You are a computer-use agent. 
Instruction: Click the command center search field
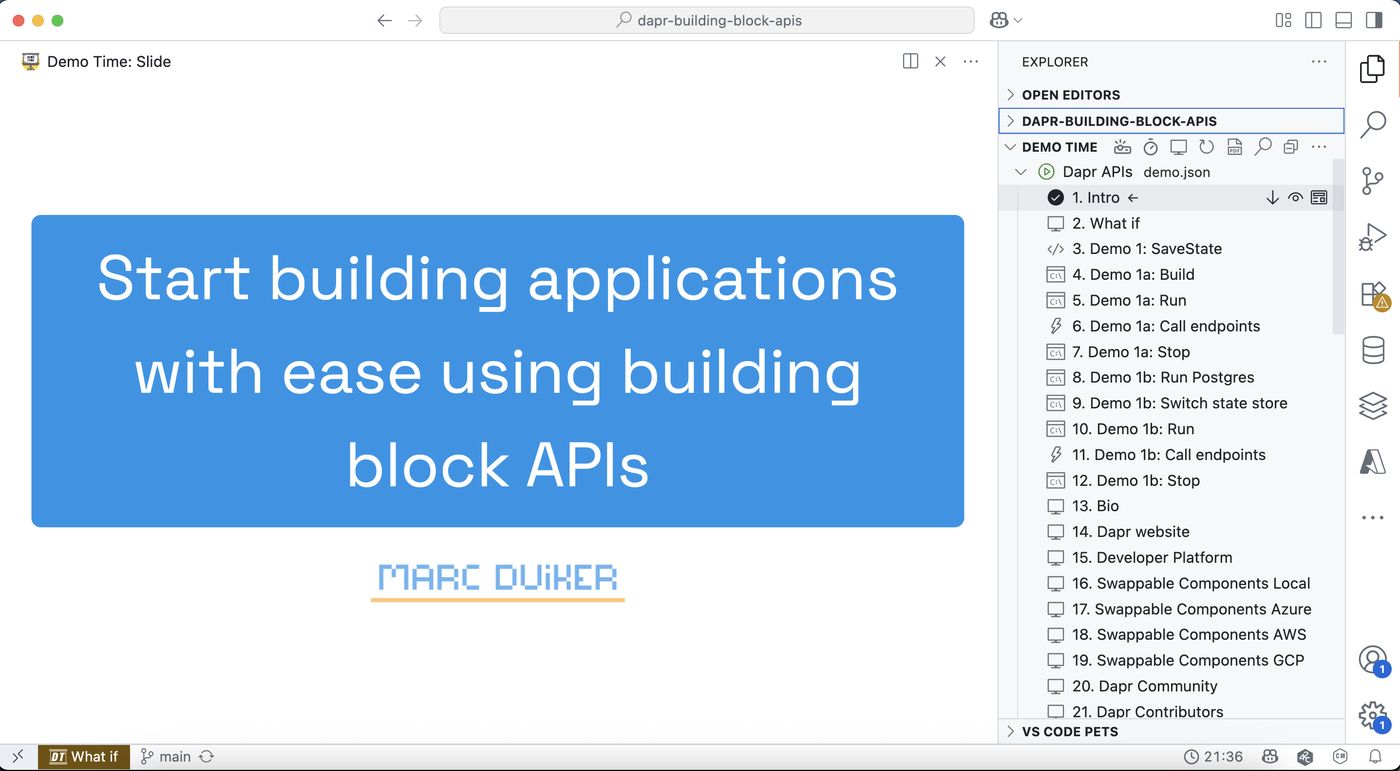point(707,20)
